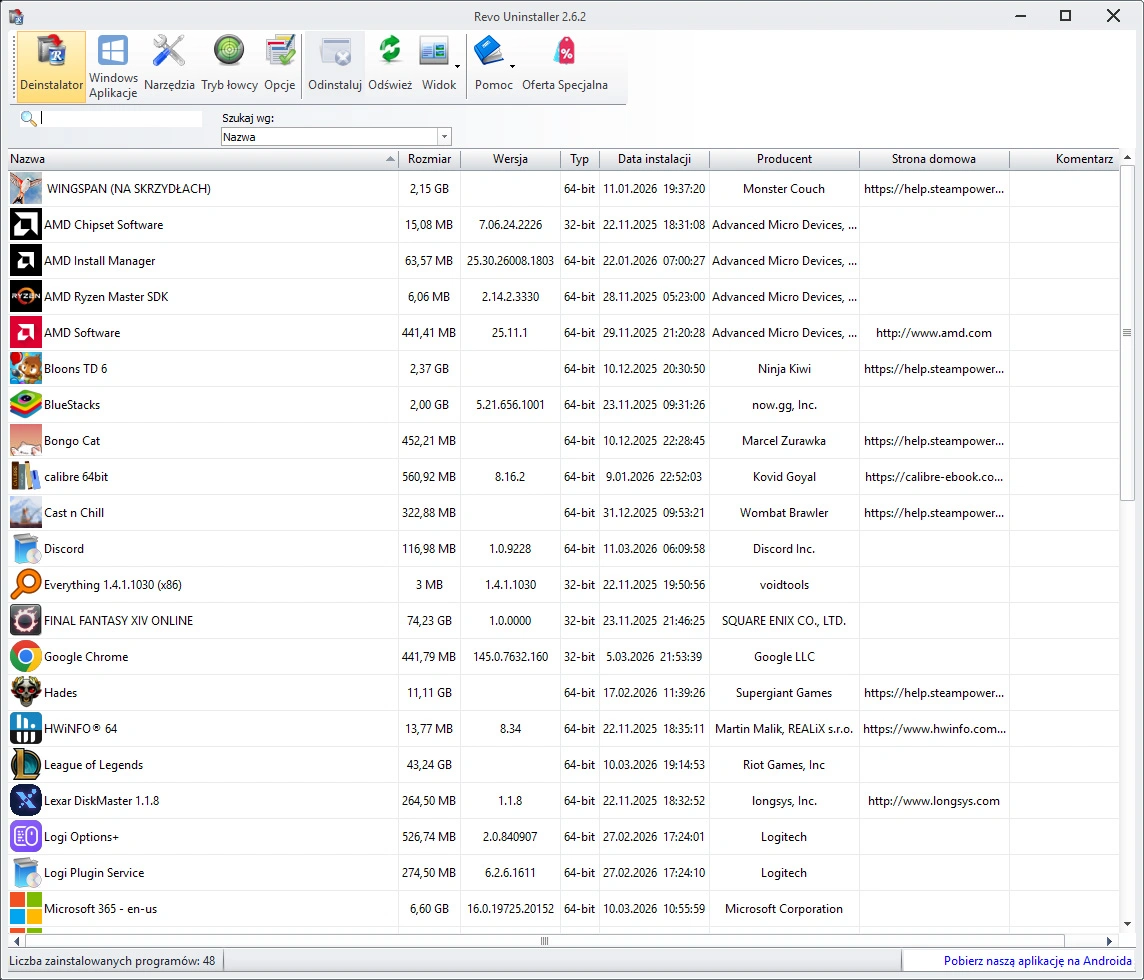1144x980 pixels.
Task: Sort by Data instalacji column header
Action: pos(654,159)
